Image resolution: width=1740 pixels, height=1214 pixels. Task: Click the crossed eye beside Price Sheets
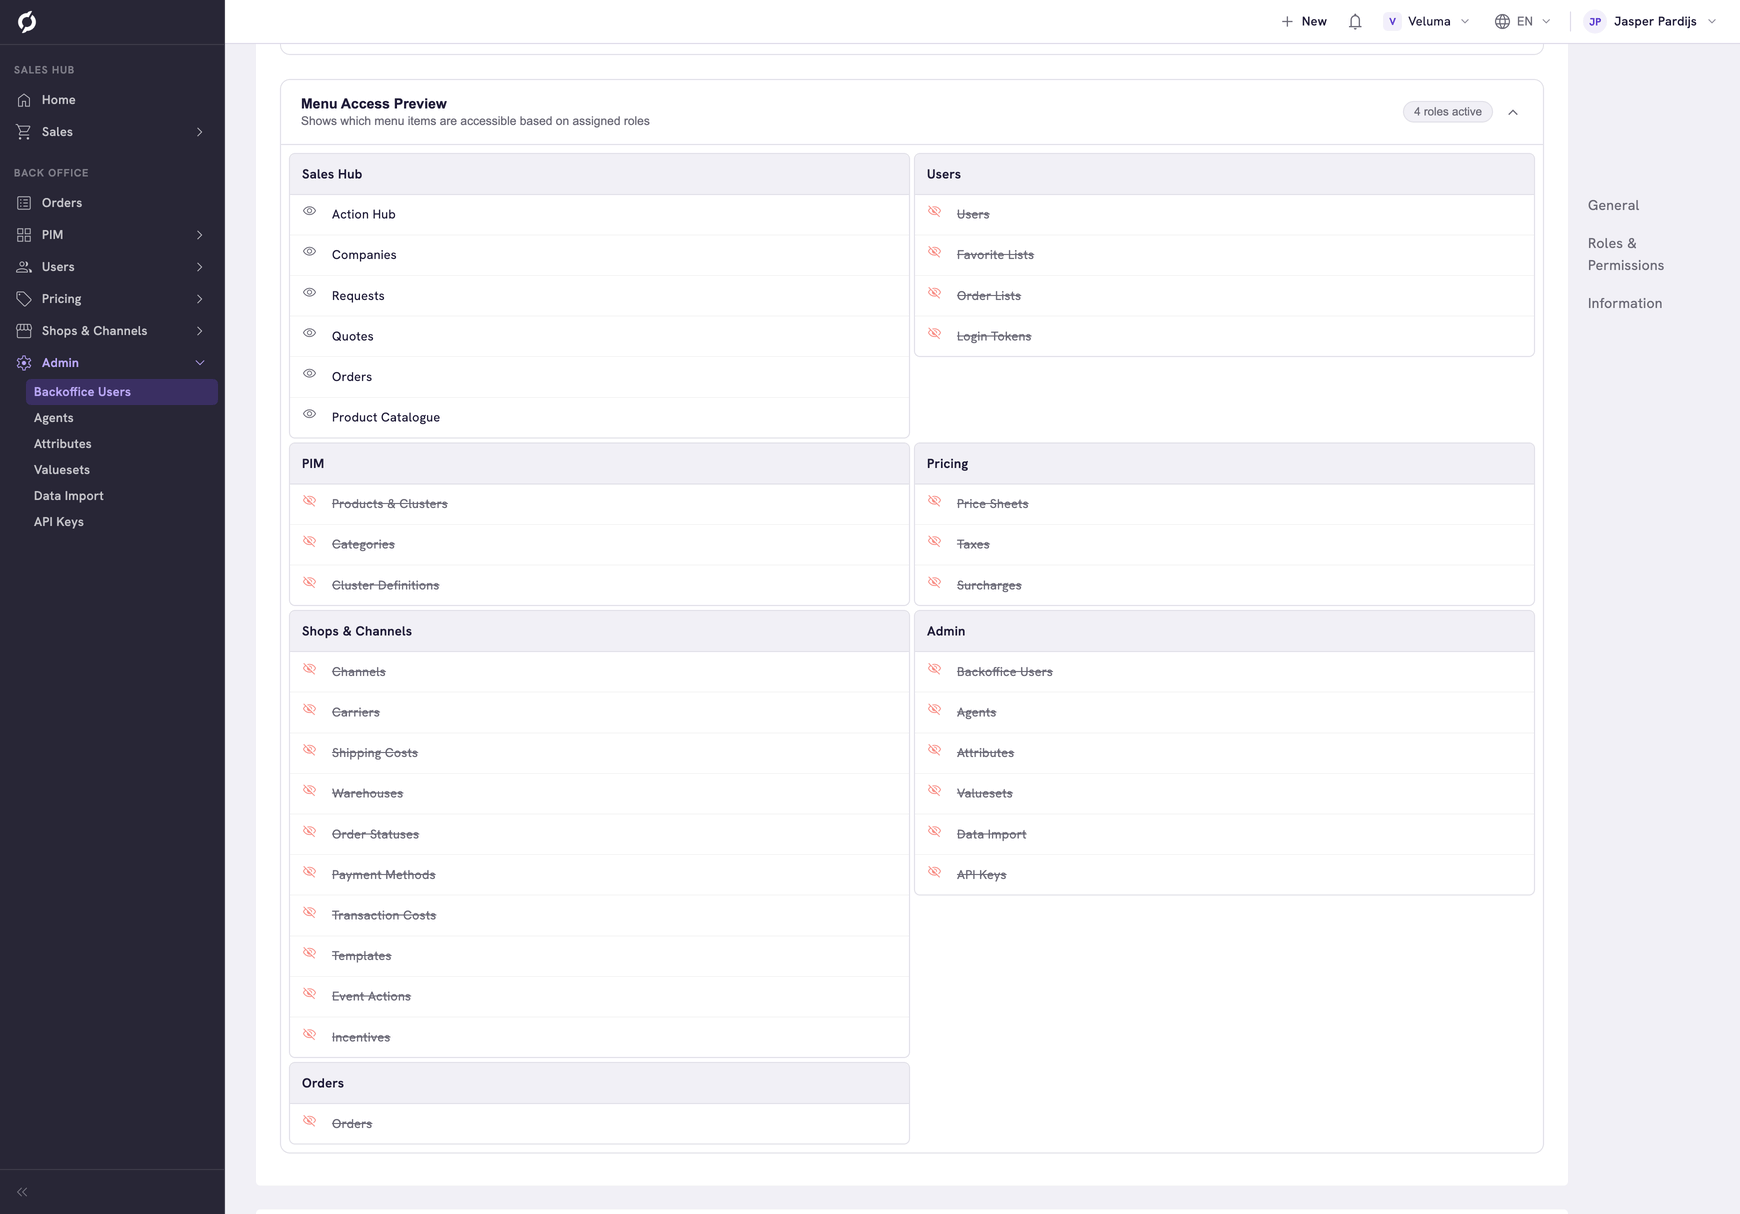pyautogui.click(x=935, y=501)
